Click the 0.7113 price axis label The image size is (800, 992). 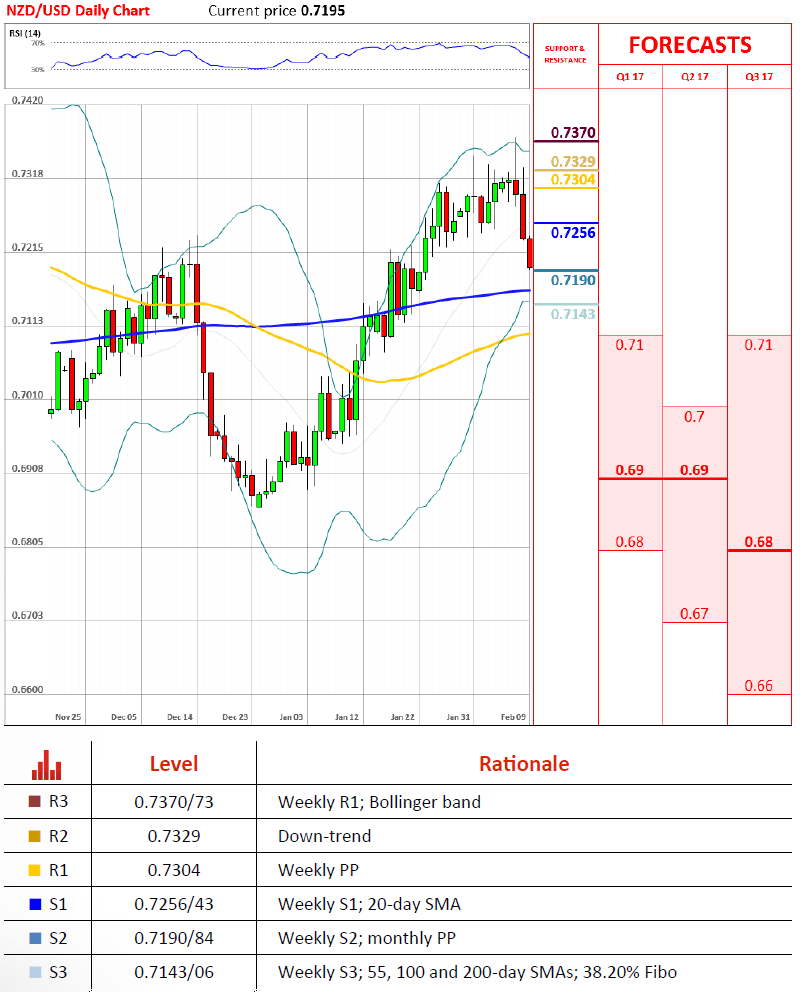[x=28, y=321]
